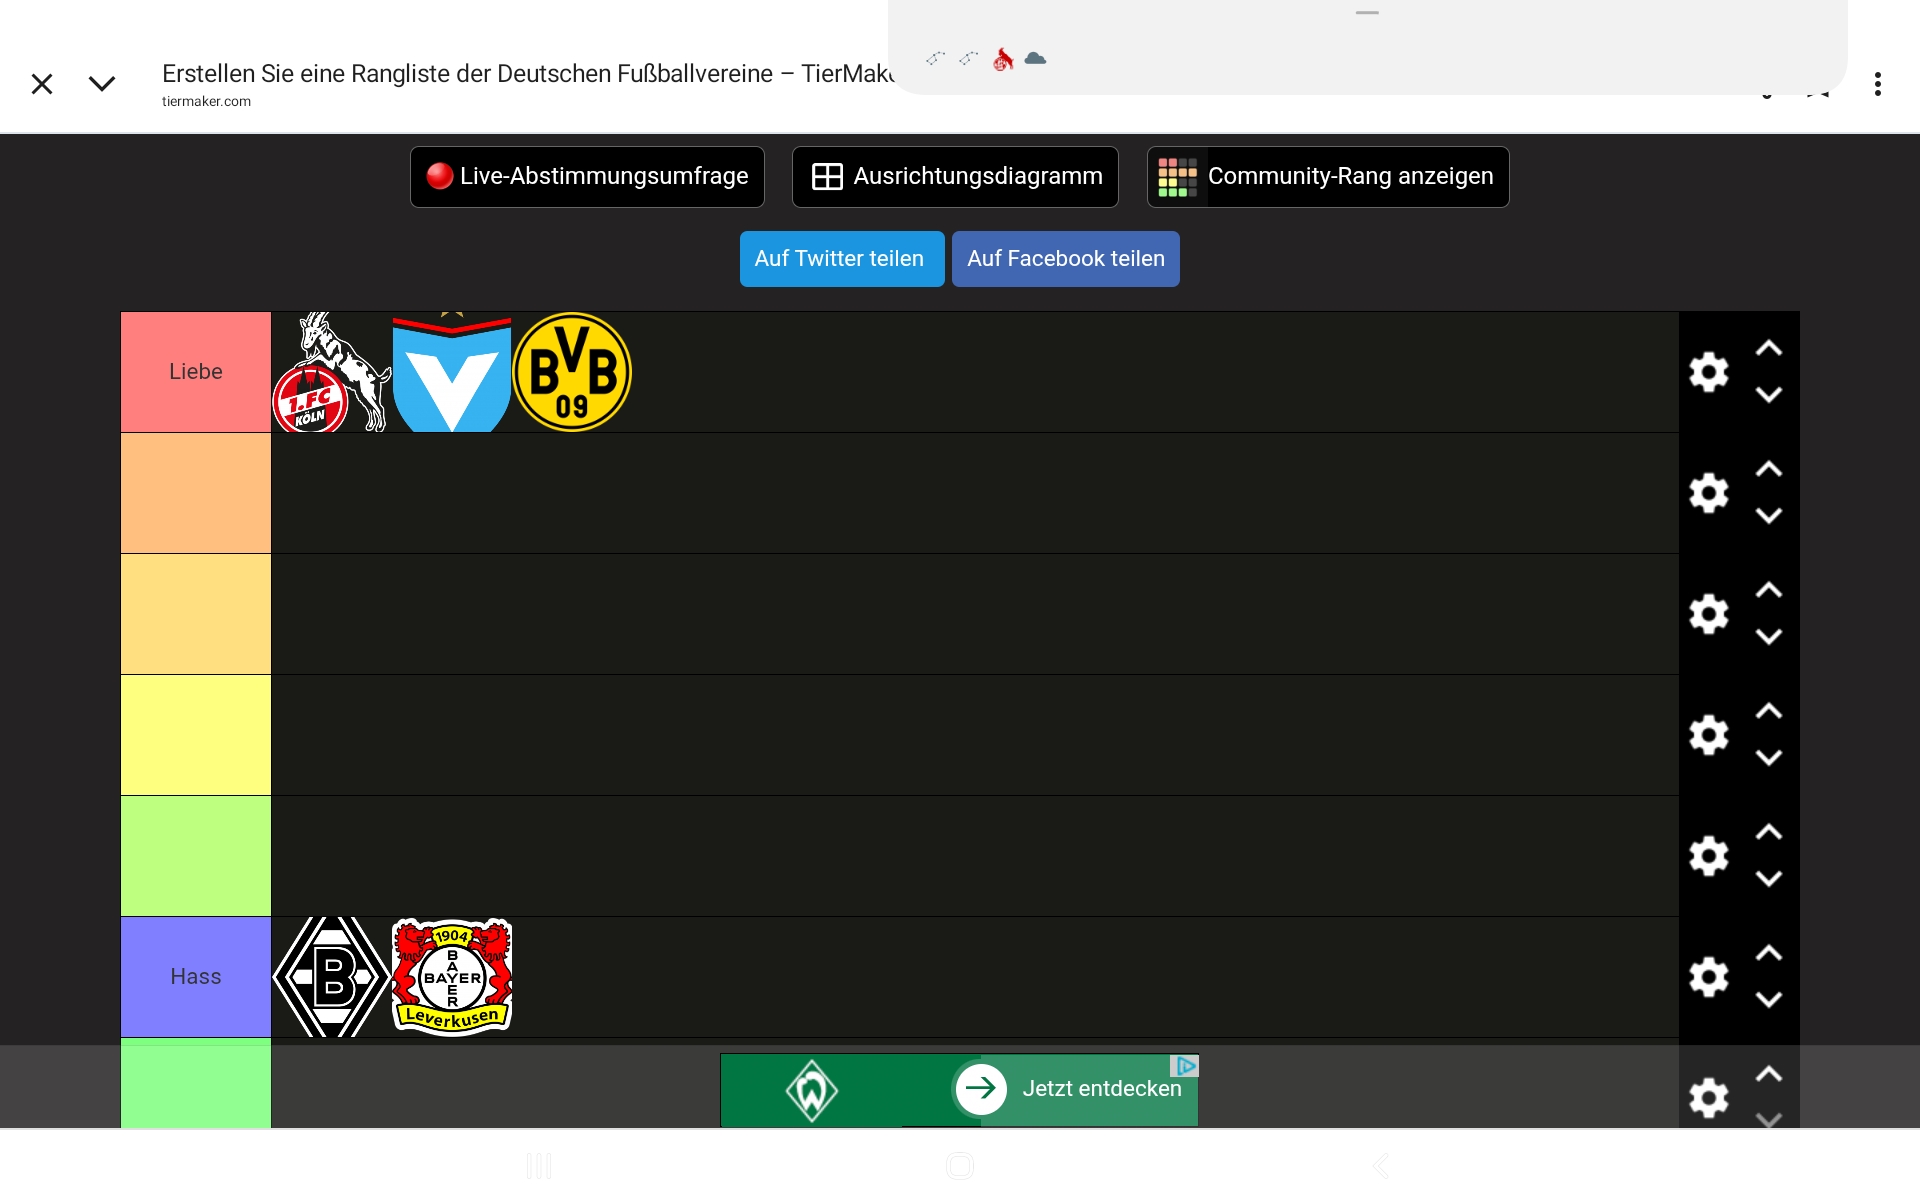Move Liebe row up
This screenshot has height=1200, width=1920.
[x=1769, y=349]
